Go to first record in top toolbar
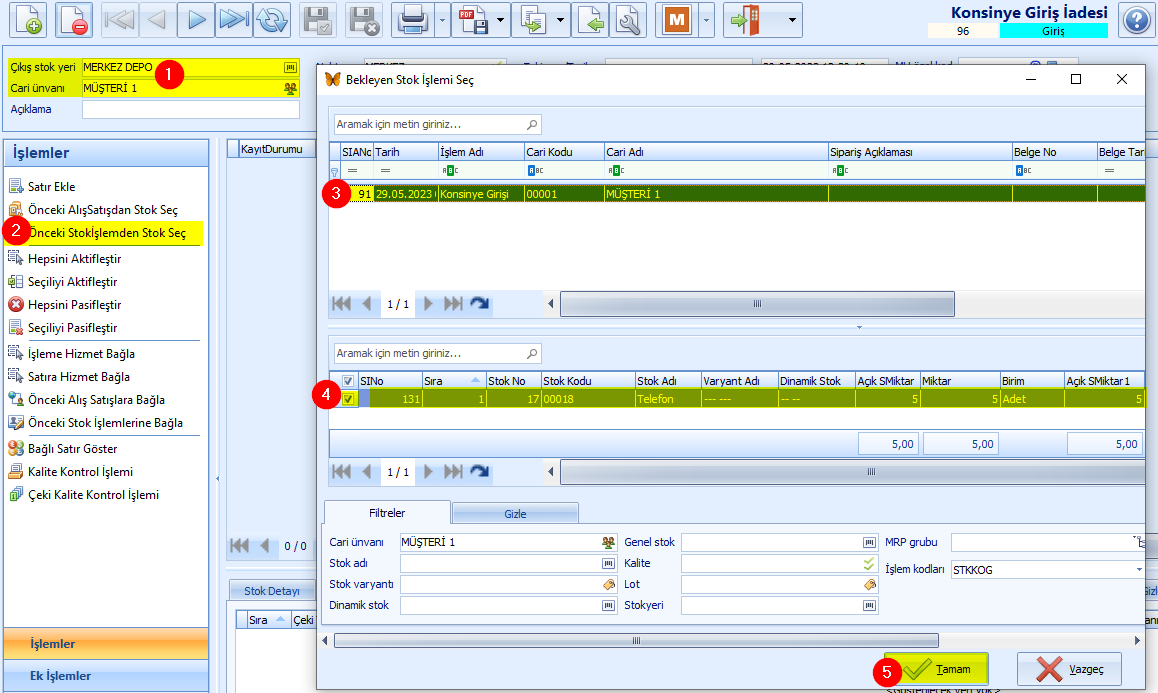 [x=119, y=20]
